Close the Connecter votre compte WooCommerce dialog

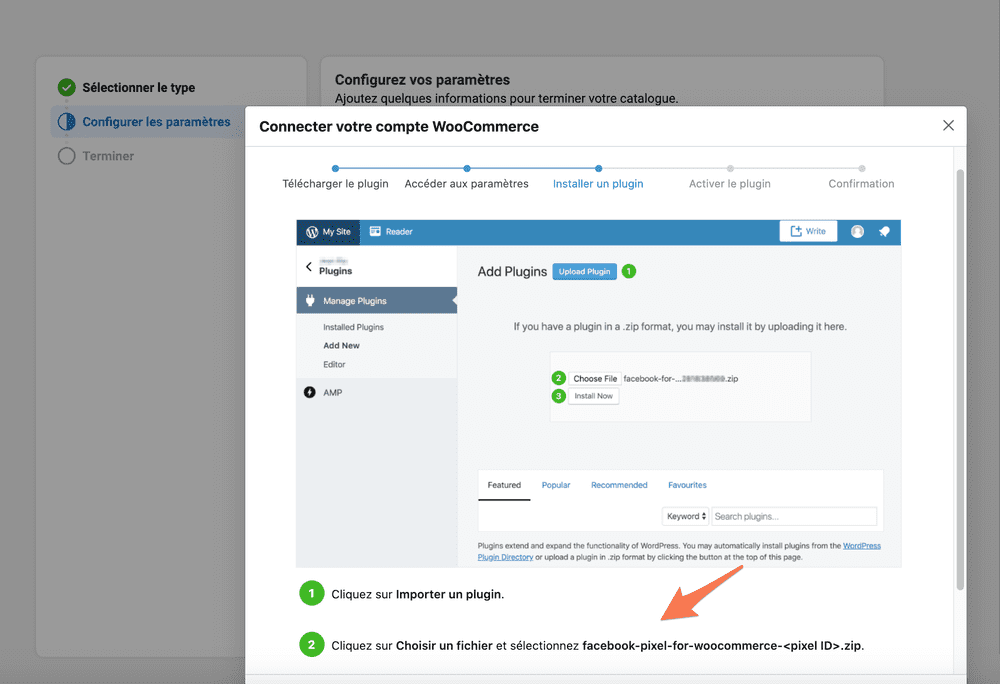[948, 126]
